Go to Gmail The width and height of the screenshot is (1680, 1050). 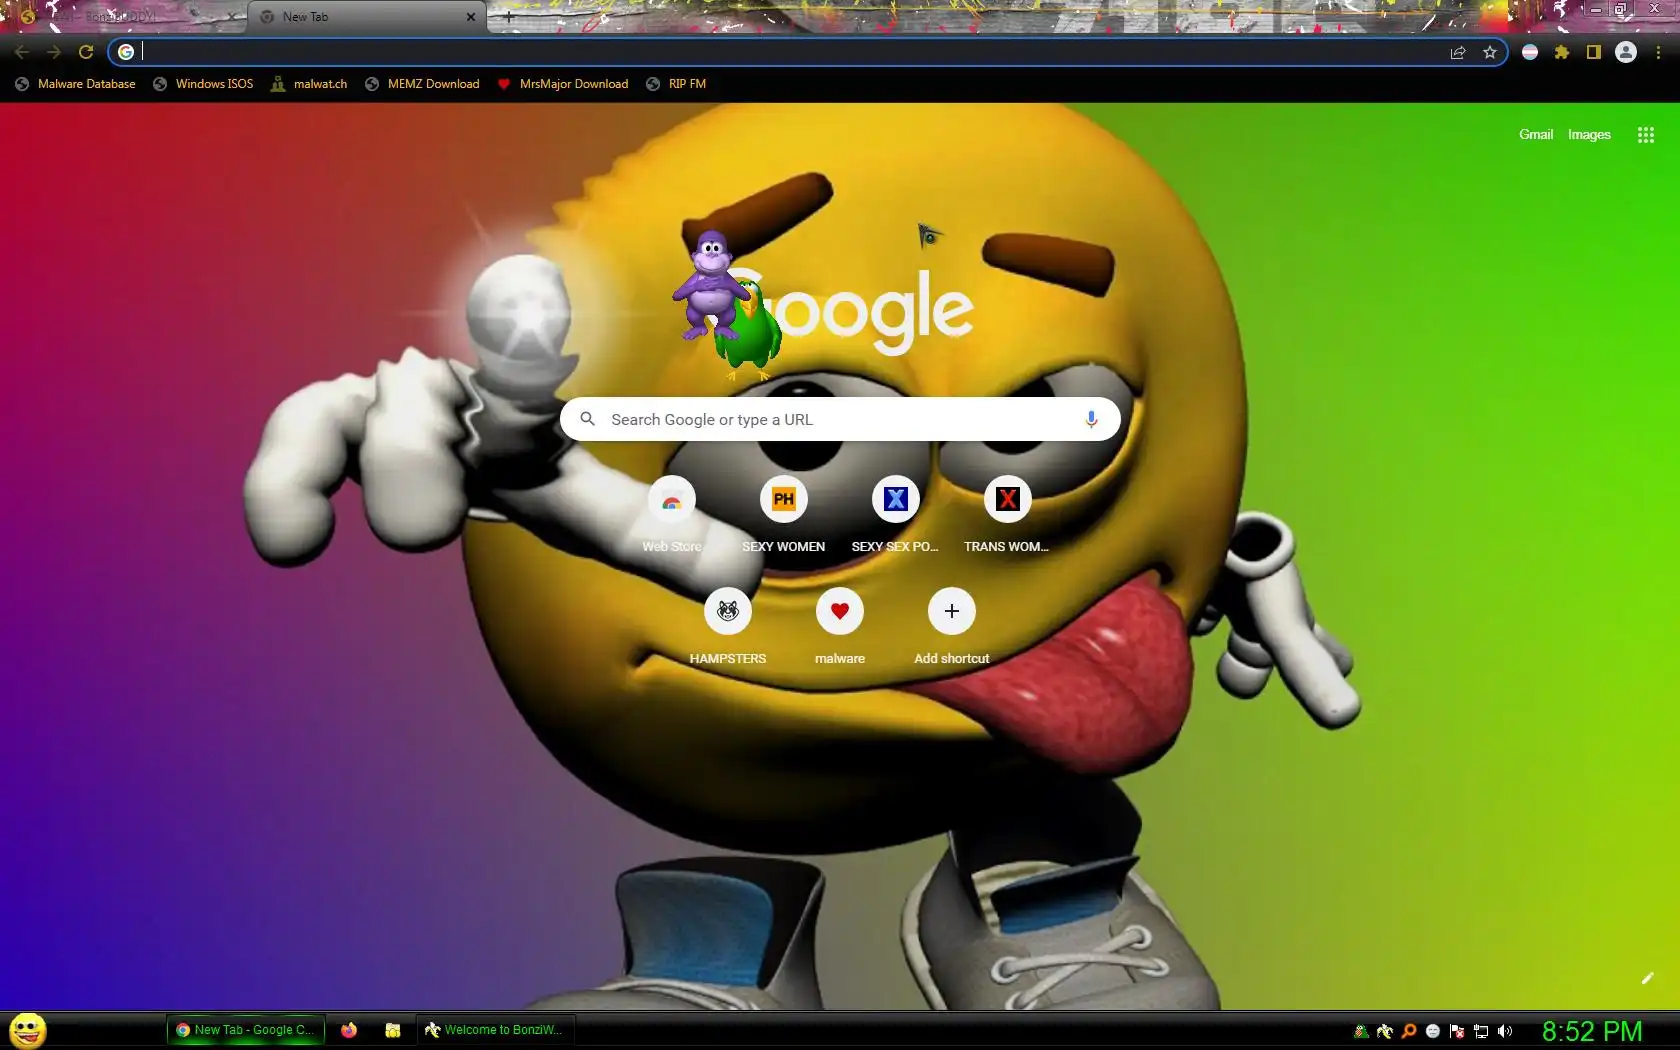tap(1536, 134)
